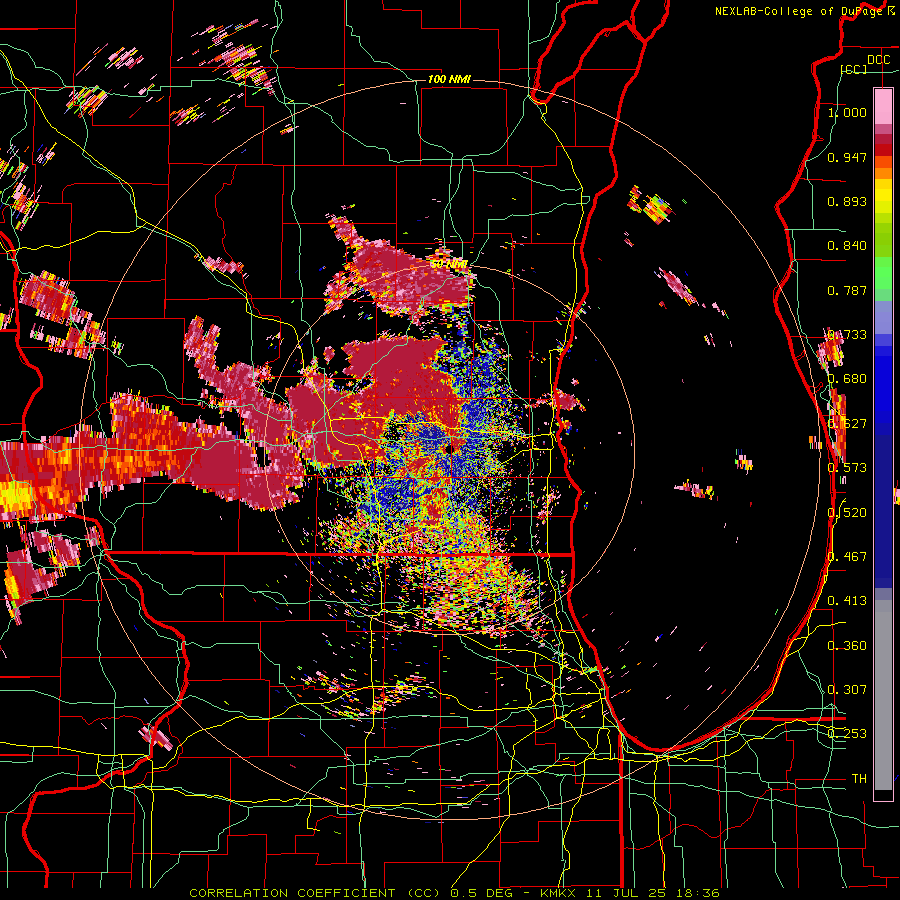Viewport: 900px width, 900px height.
Task: Click the 0.360 legend value
Action: 847,646
